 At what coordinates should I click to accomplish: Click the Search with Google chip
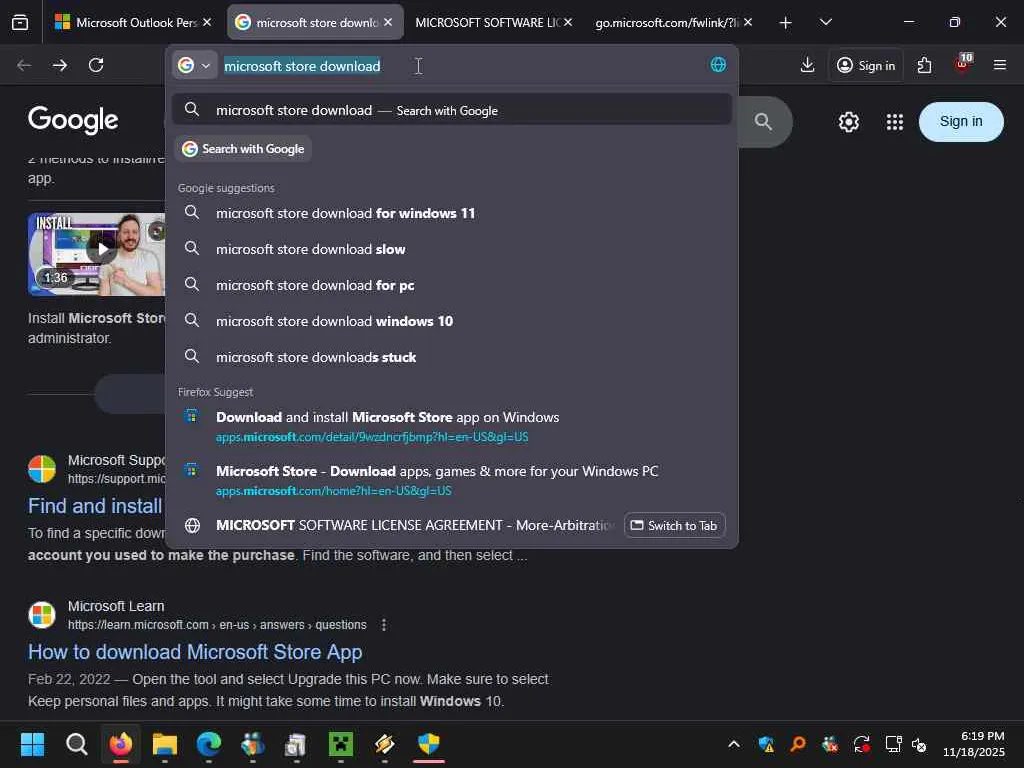click(243, 149)
